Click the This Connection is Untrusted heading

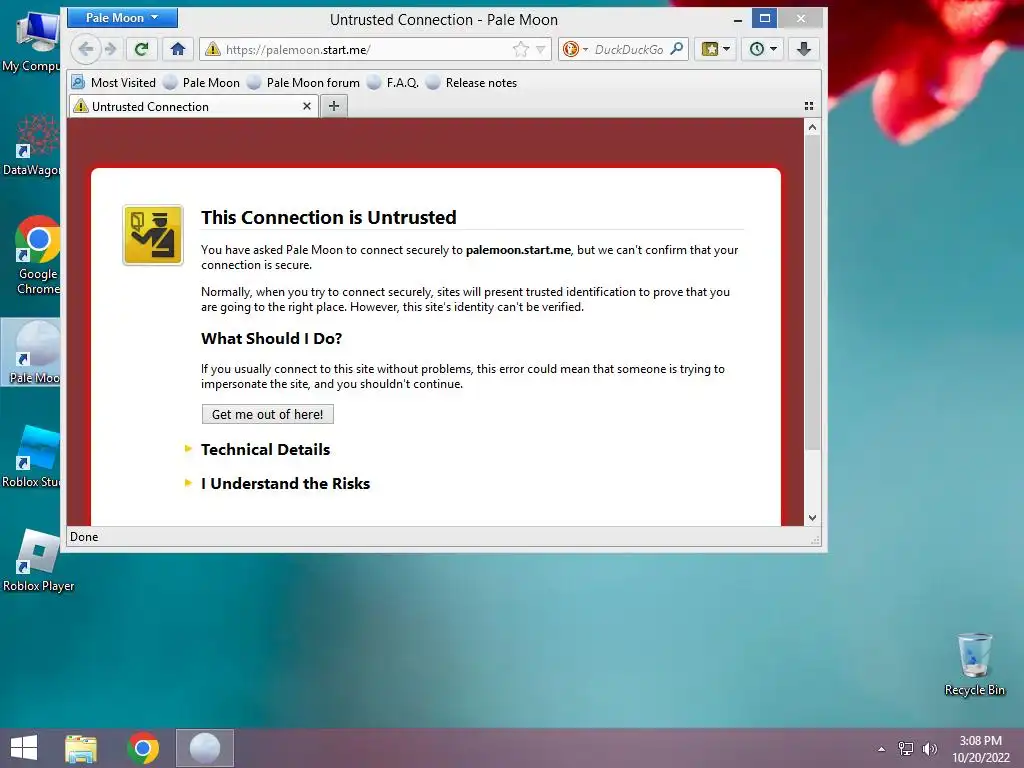328,217
